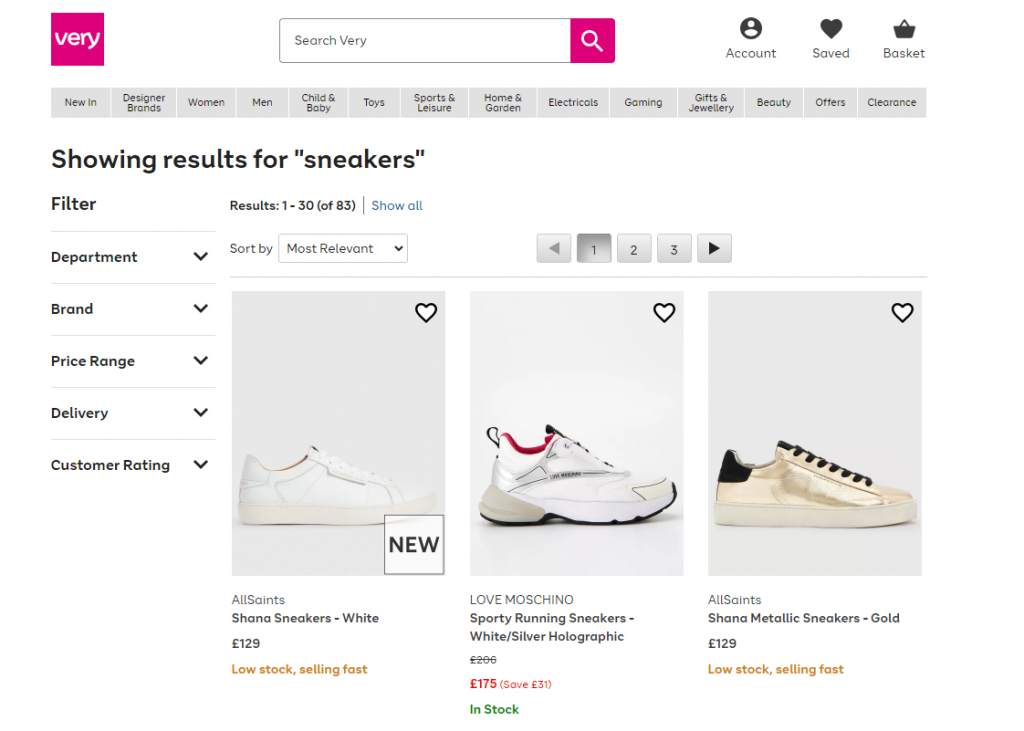The image size is (1024, 731).
Task: Expand the Price Range filter
Action: coord(132,361)
